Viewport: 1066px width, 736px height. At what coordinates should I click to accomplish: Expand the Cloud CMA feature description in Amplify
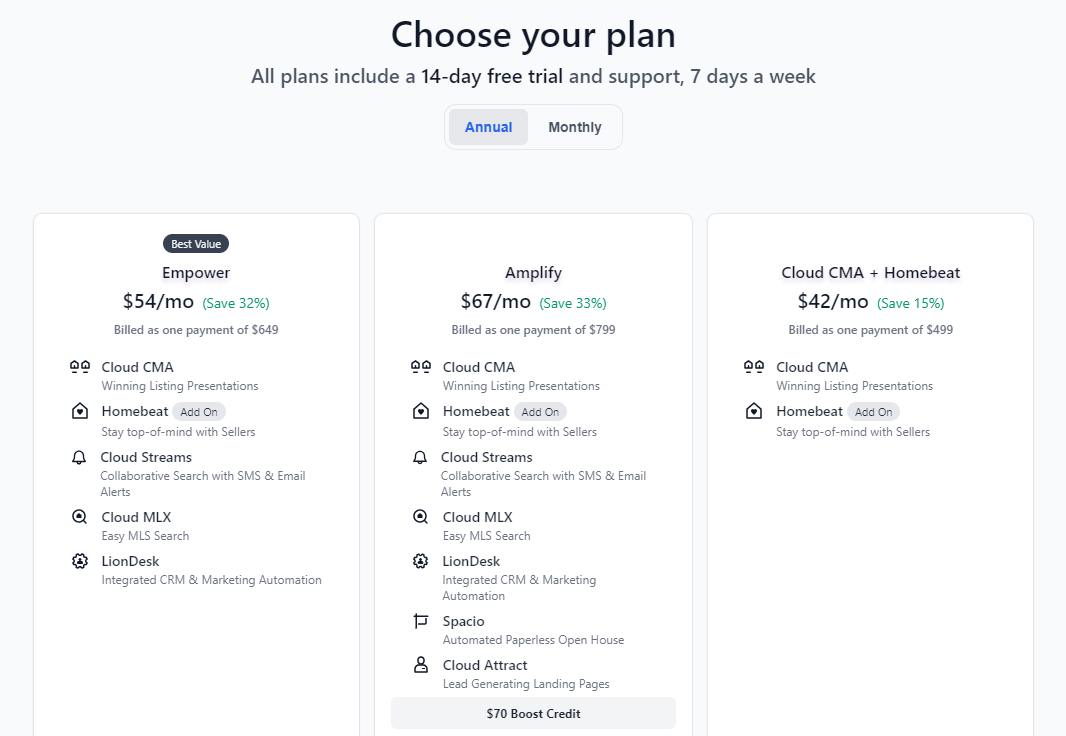pyautogui.click(x=477, y=368)
